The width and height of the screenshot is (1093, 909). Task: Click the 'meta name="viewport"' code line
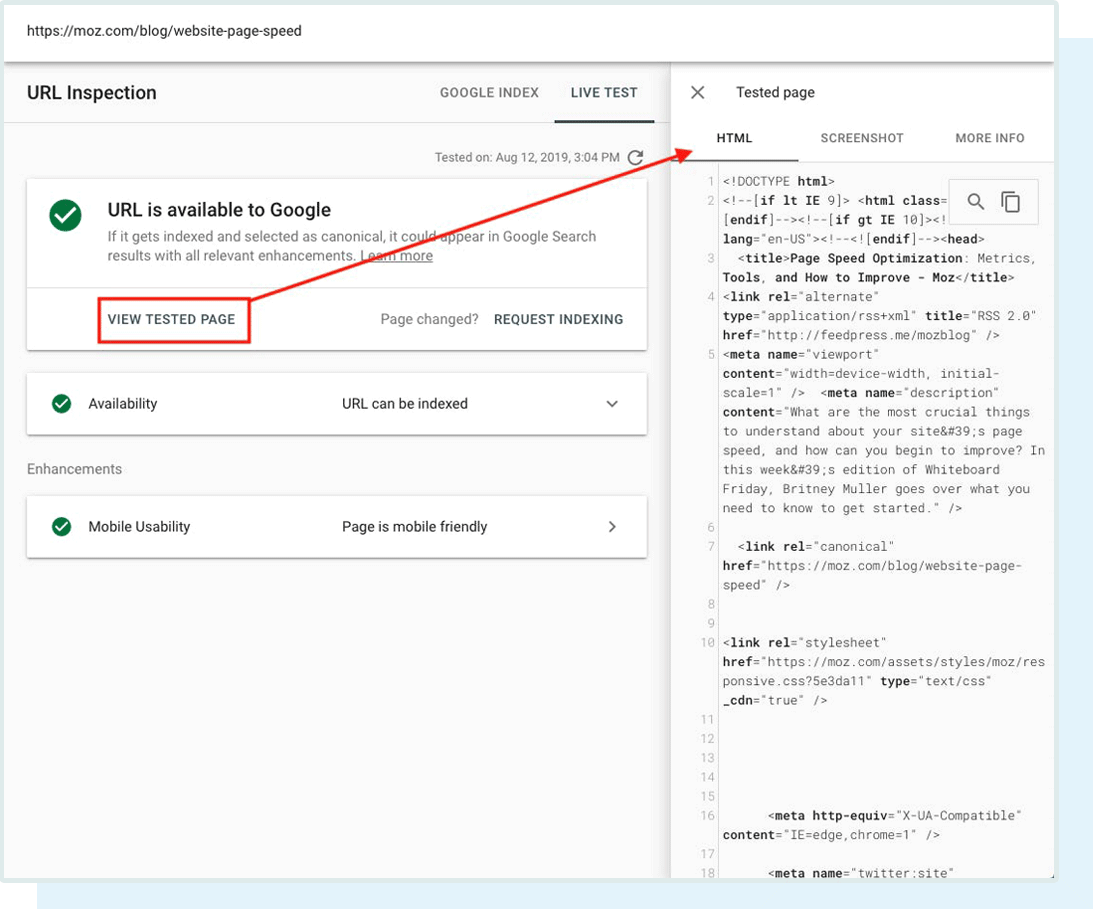[800, 354]
